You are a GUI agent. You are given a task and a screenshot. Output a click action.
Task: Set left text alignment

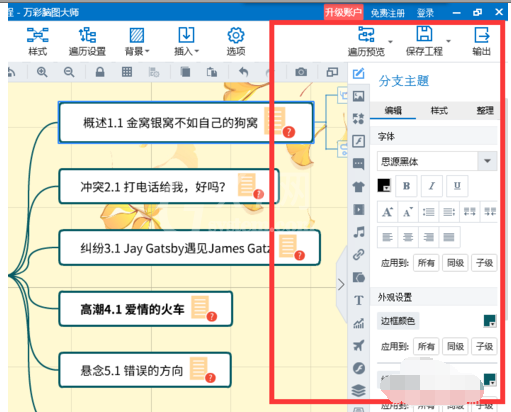[387, 237]
